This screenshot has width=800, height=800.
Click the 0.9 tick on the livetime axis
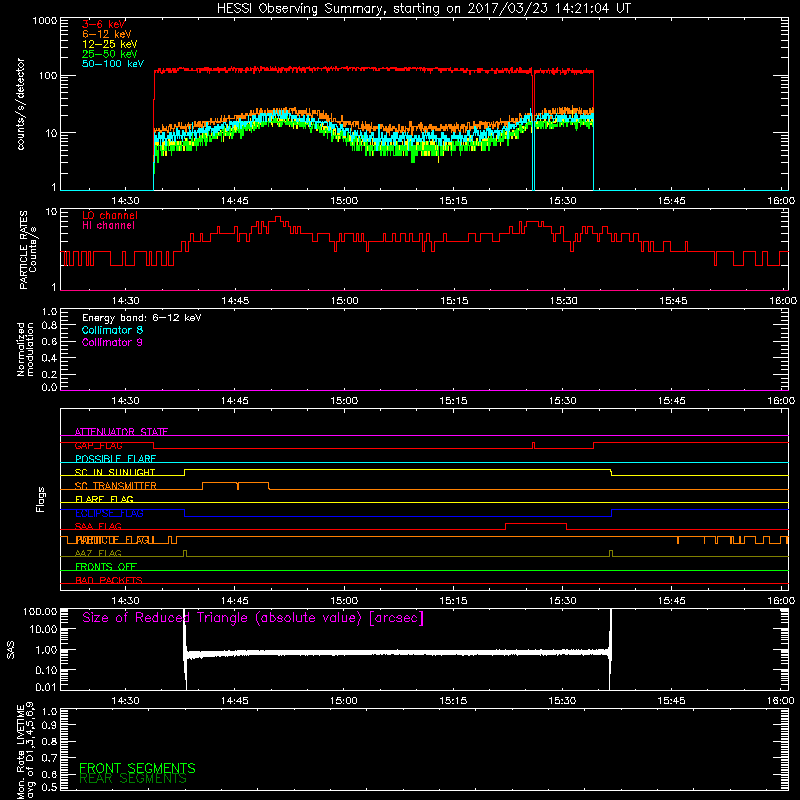point(49,725)
